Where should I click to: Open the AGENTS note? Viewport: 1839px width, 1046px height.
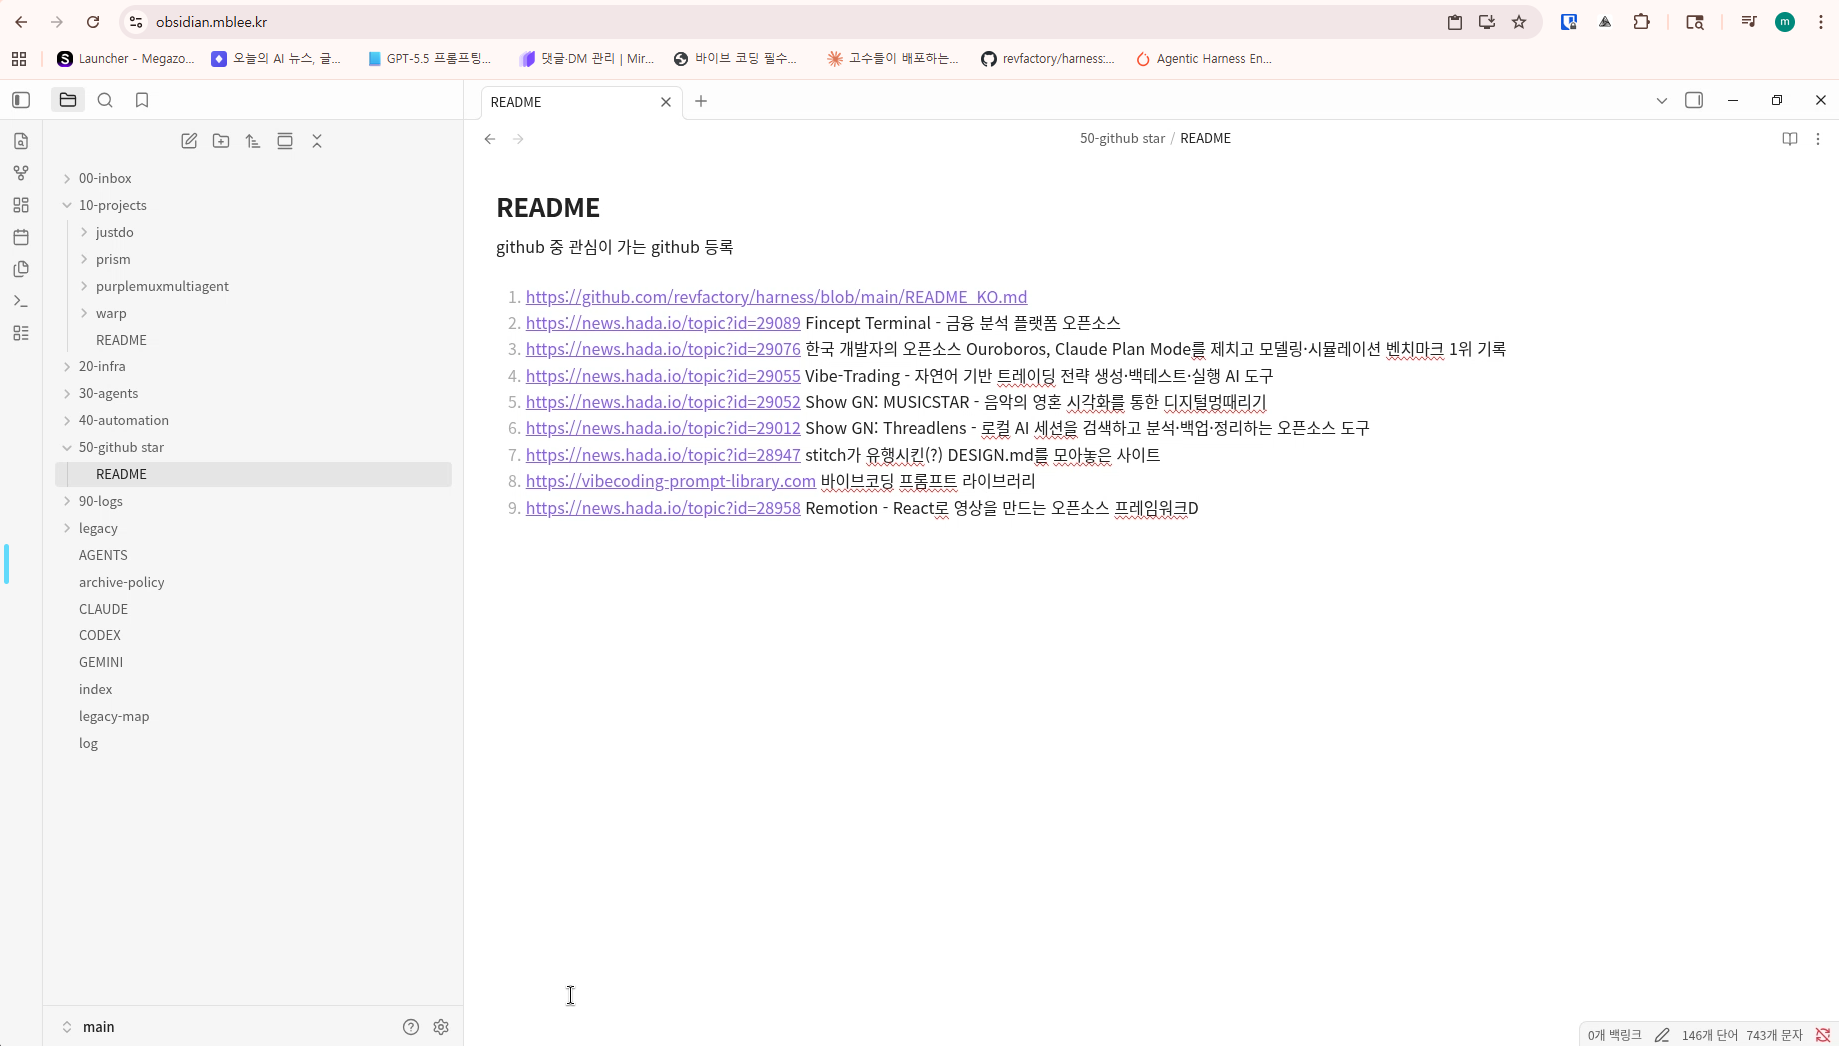coord(253,555)
